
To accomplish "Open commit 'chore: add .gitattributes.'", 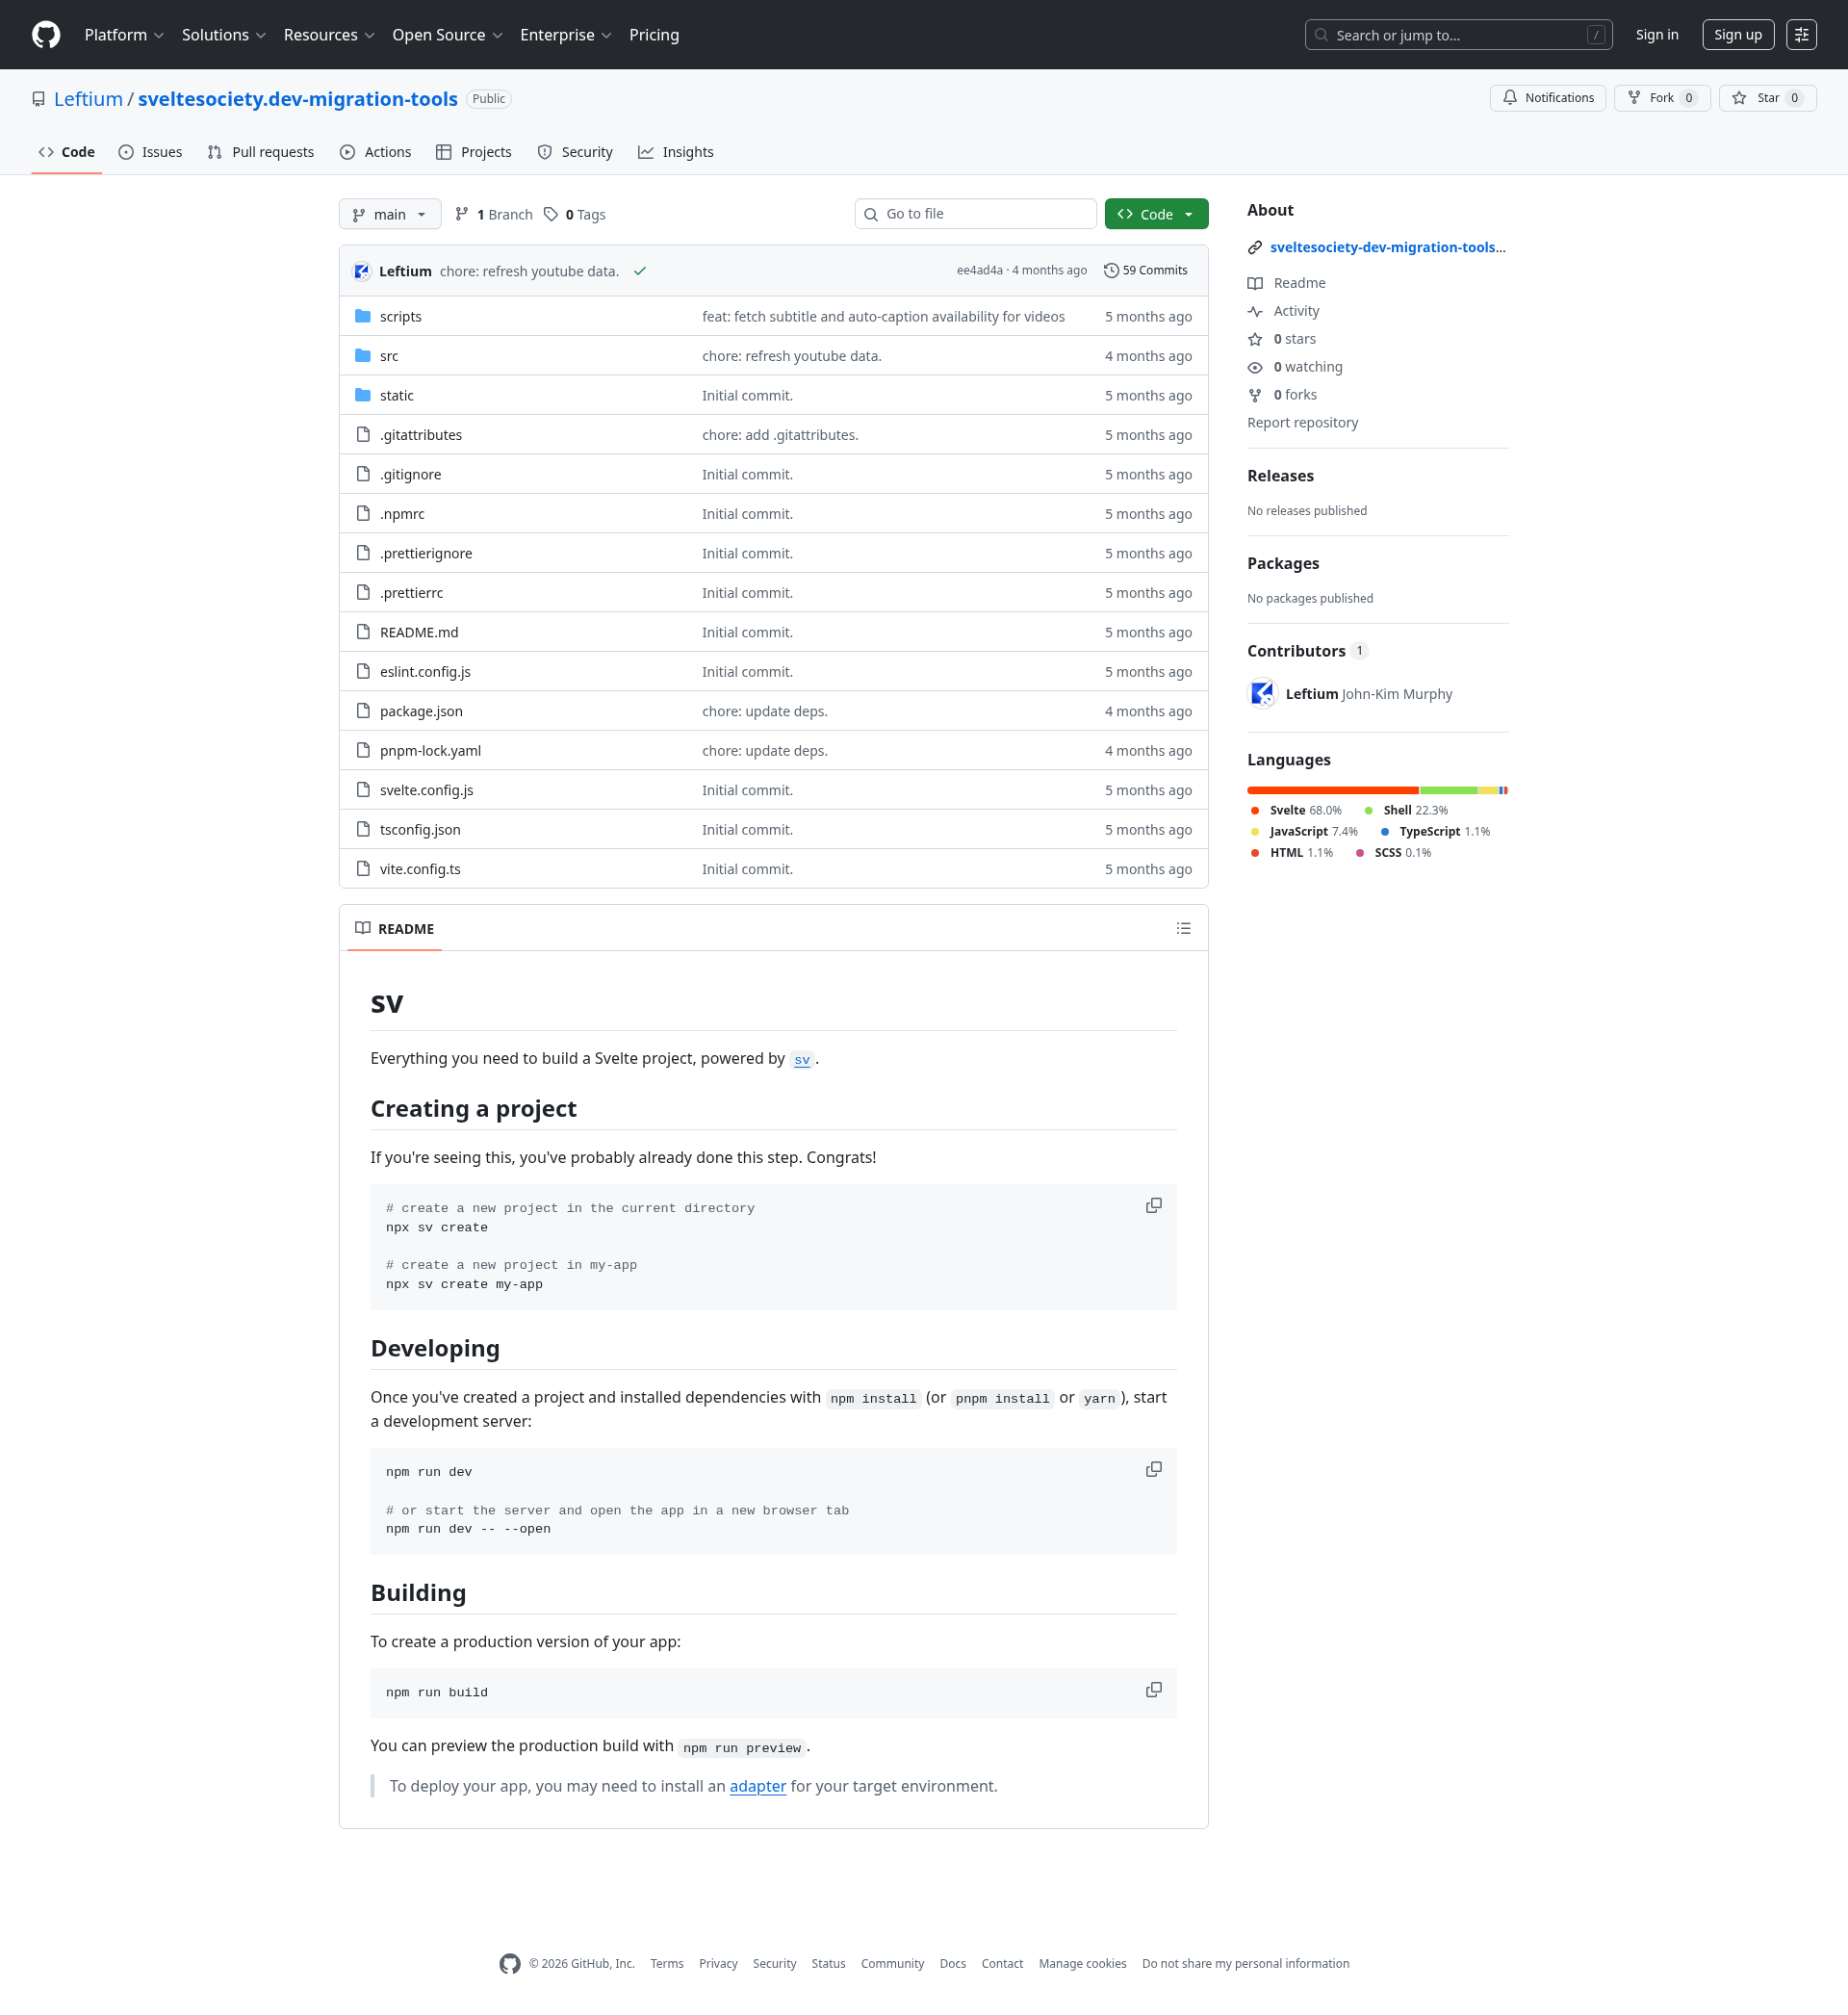I will 780,435.
